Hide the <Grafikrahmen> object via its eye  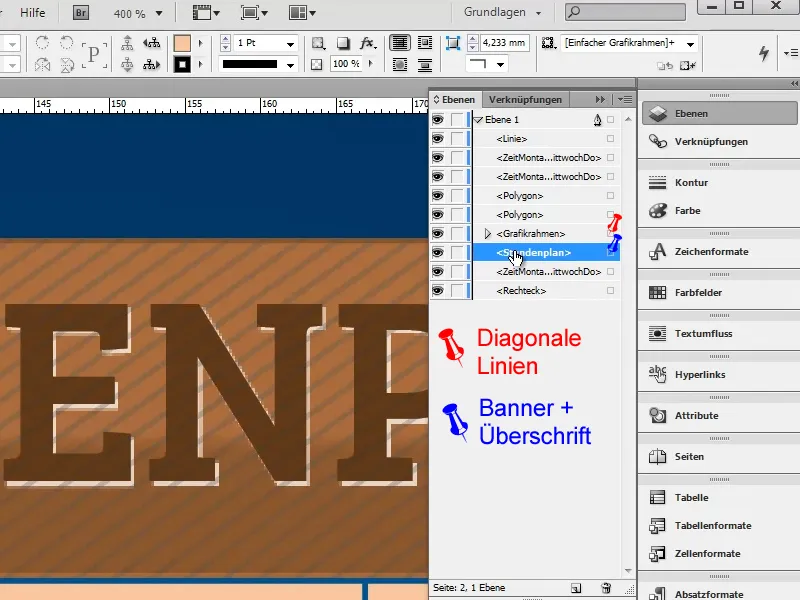click(438, 234)
